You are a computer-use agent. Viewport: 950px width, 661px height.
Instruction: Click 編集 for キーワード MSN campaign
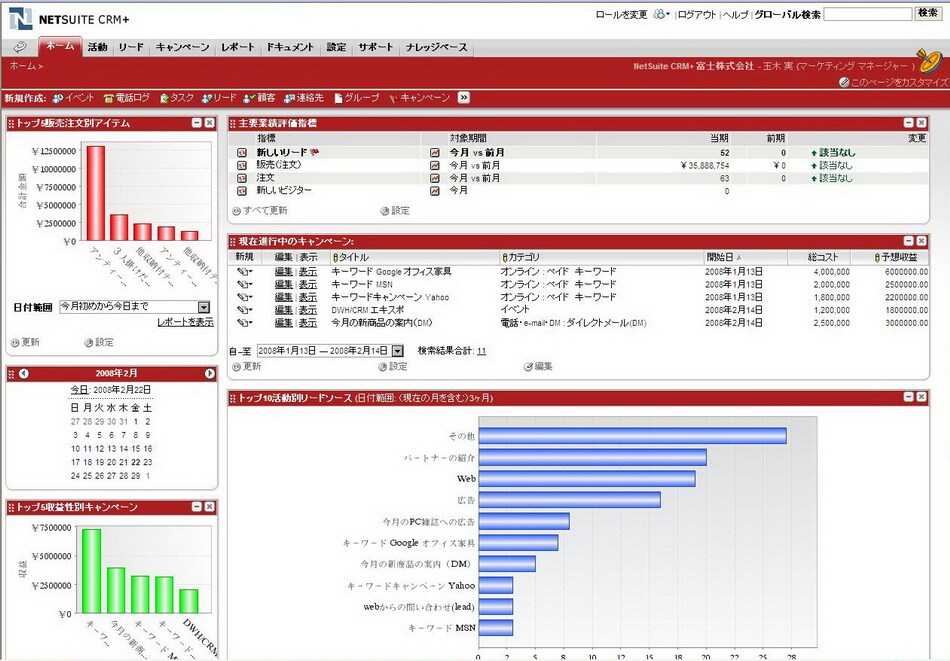[283, 285]
